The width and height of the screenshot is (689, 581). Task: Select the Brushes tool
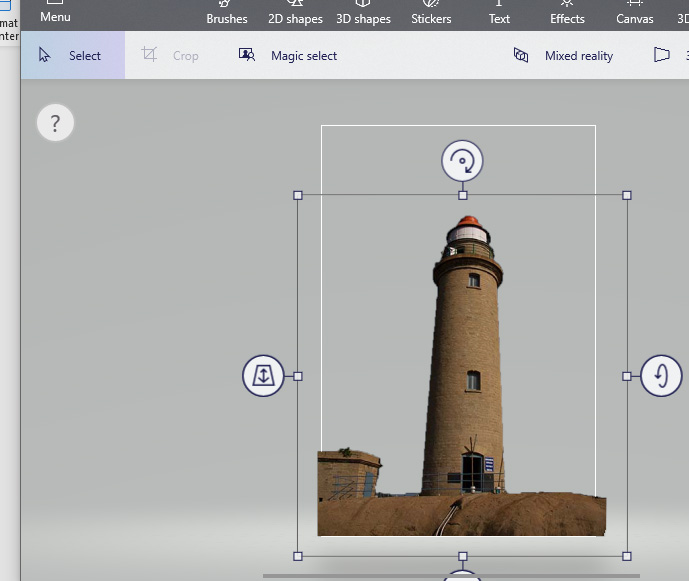pyautogui.click(x=227, y=14)
